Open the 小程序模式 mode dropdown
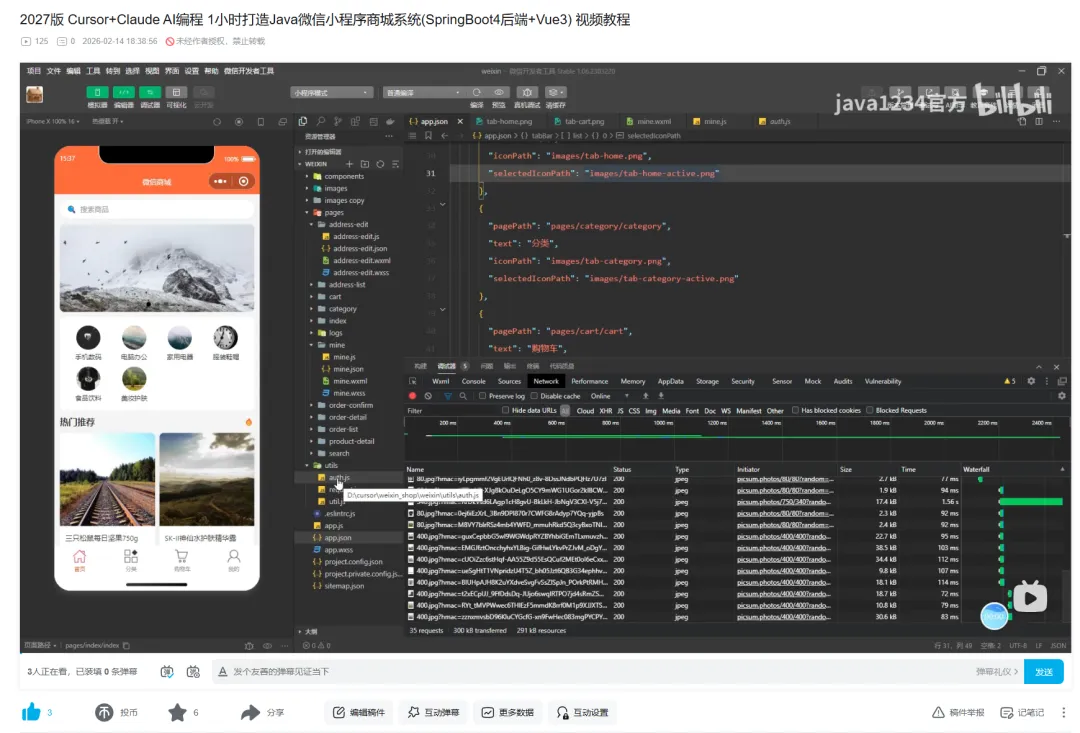 (331, 92)
